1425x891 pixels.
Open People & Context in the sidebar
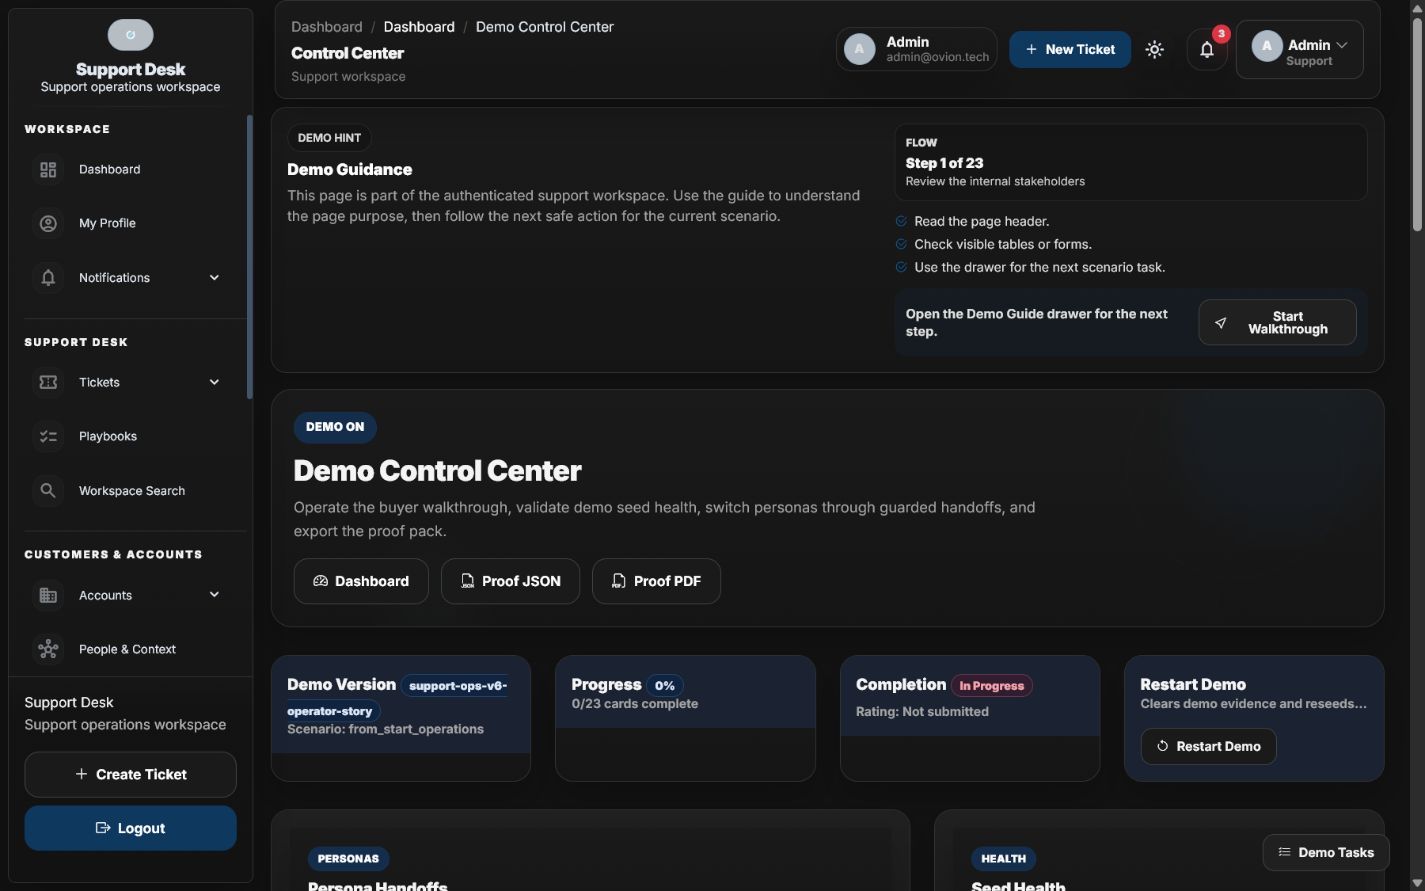pyautogui.click(x=130, y=649)
